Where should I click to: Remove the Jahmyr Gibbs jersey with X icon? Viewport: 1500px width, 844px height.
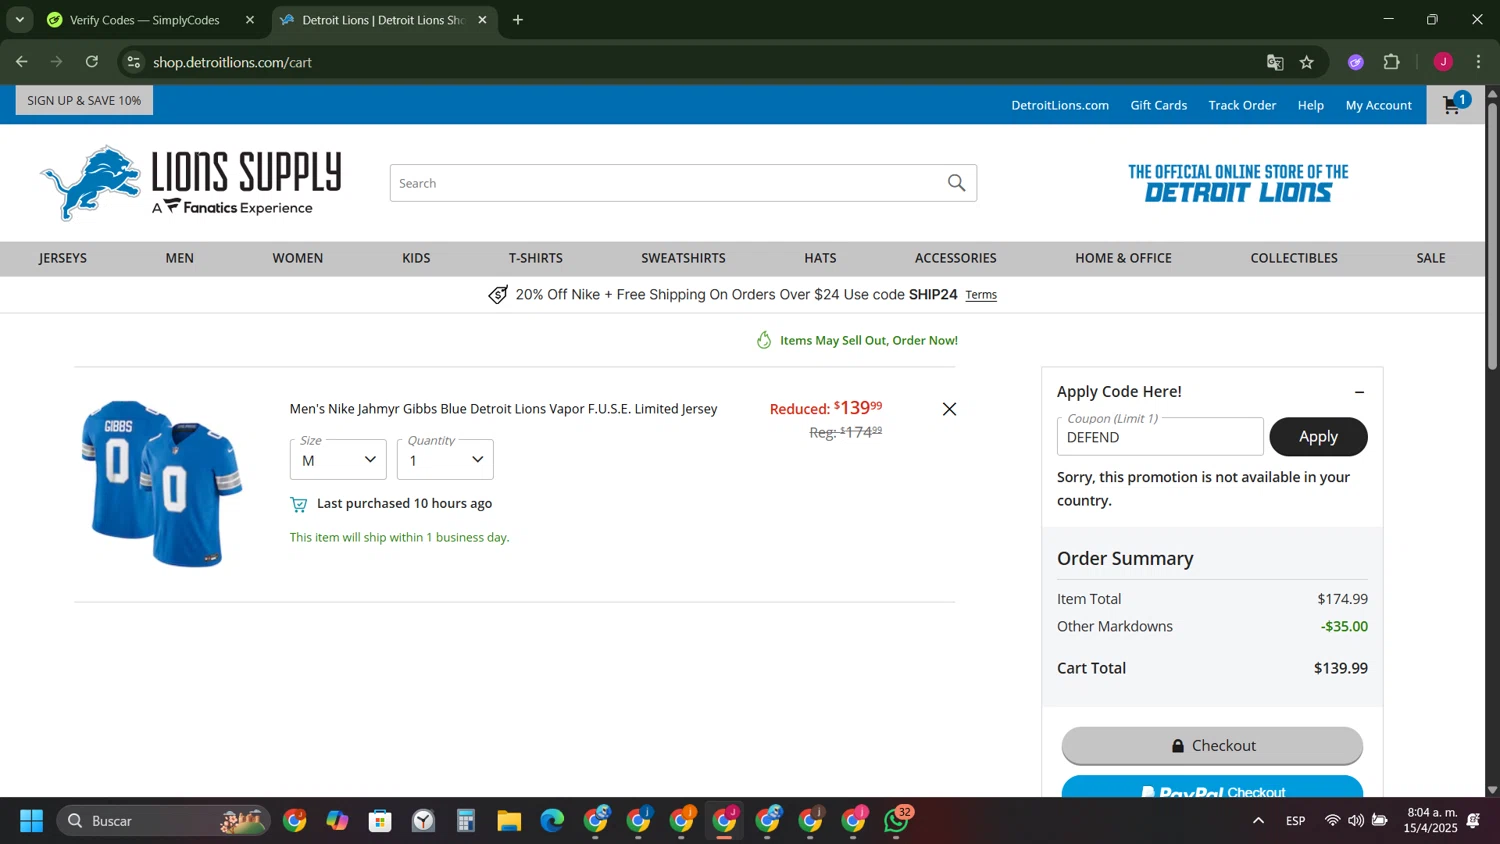949,409
